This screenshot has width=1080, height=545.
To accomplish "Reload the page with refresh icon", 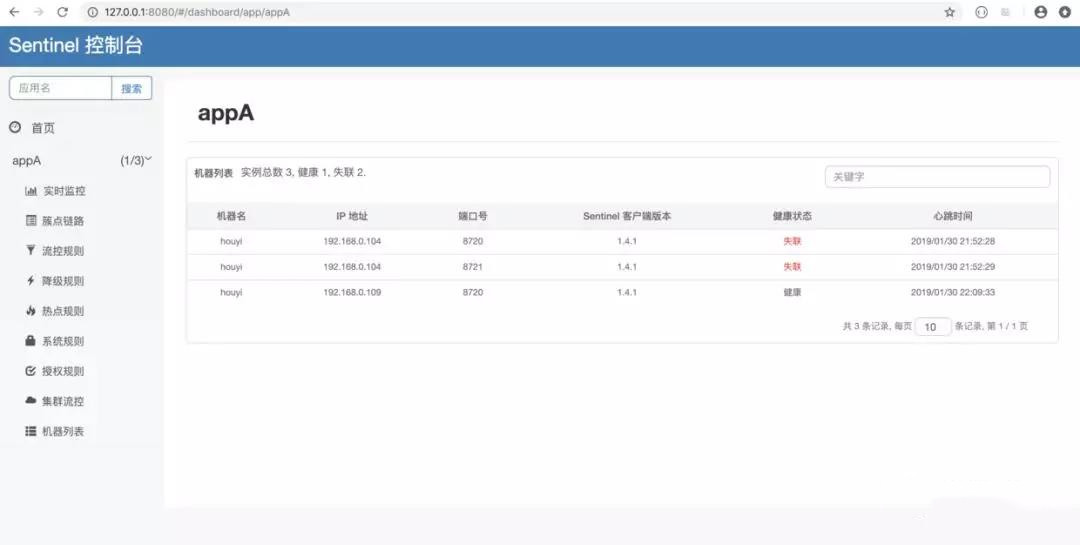I will (63, 12).
